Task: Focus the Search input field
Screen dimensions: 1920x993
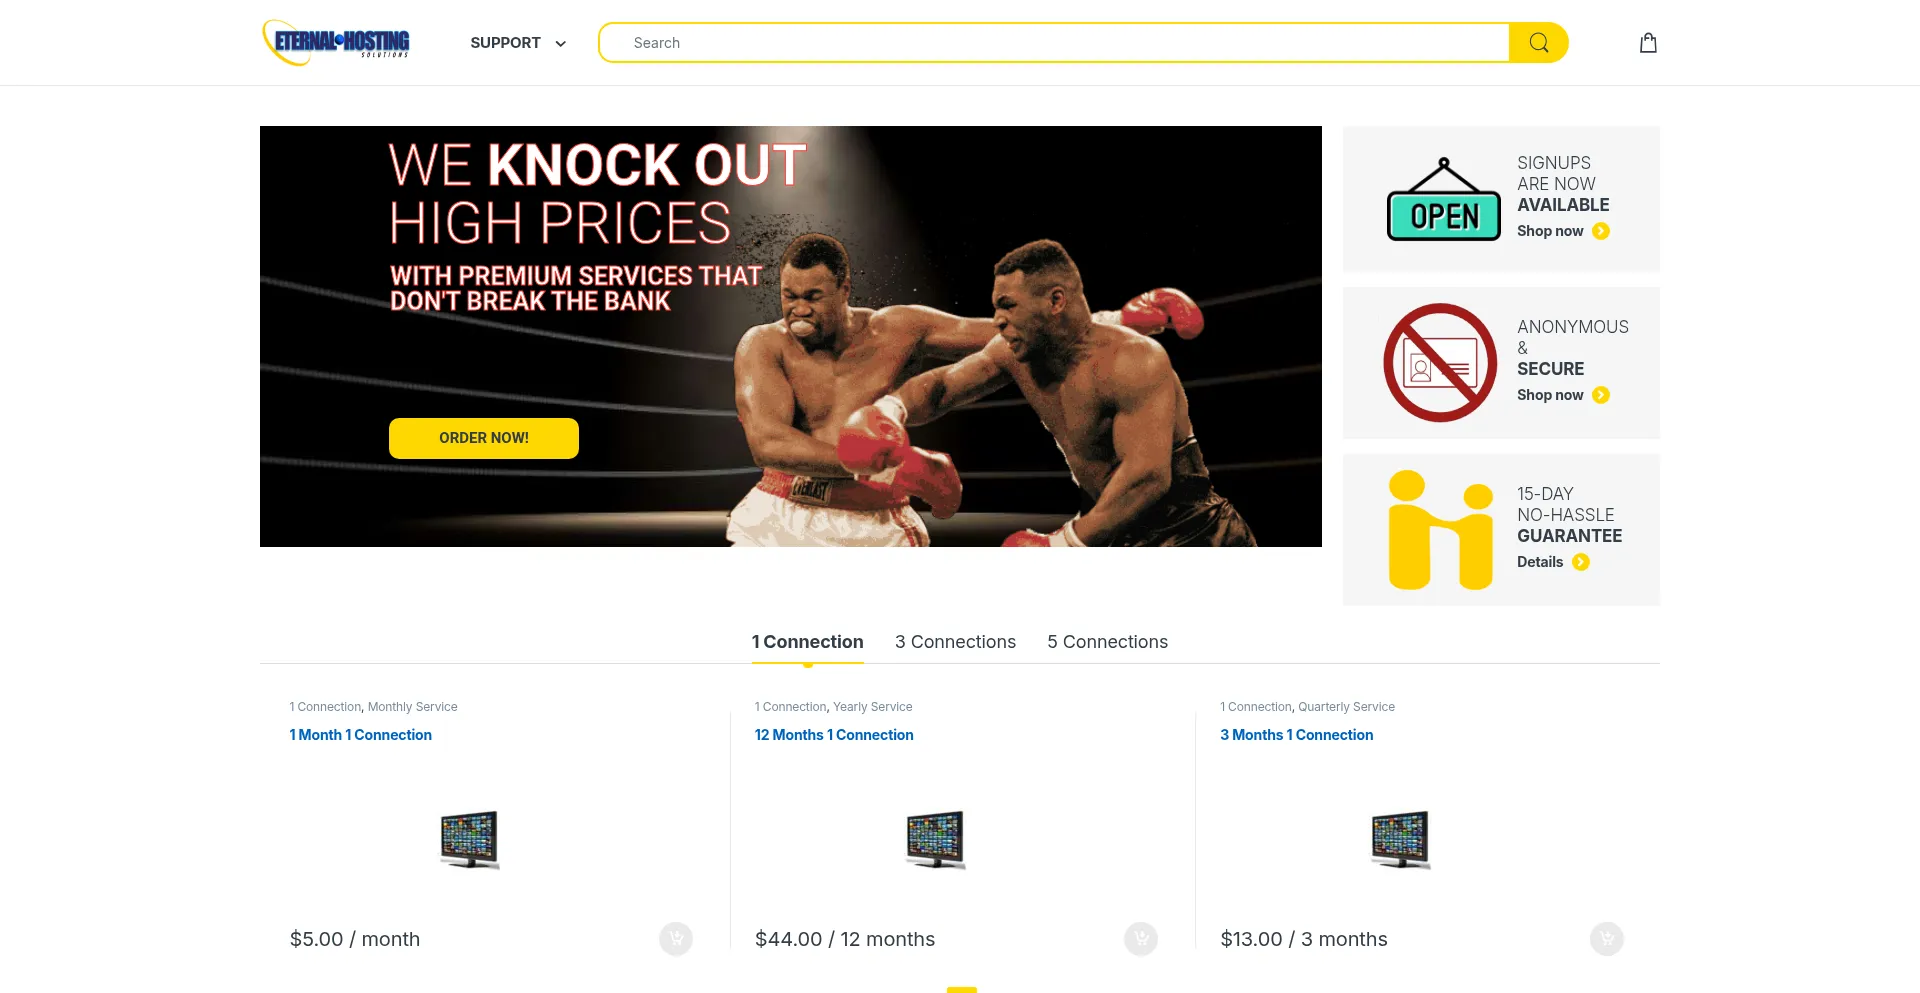Action: click(1055, 43)
